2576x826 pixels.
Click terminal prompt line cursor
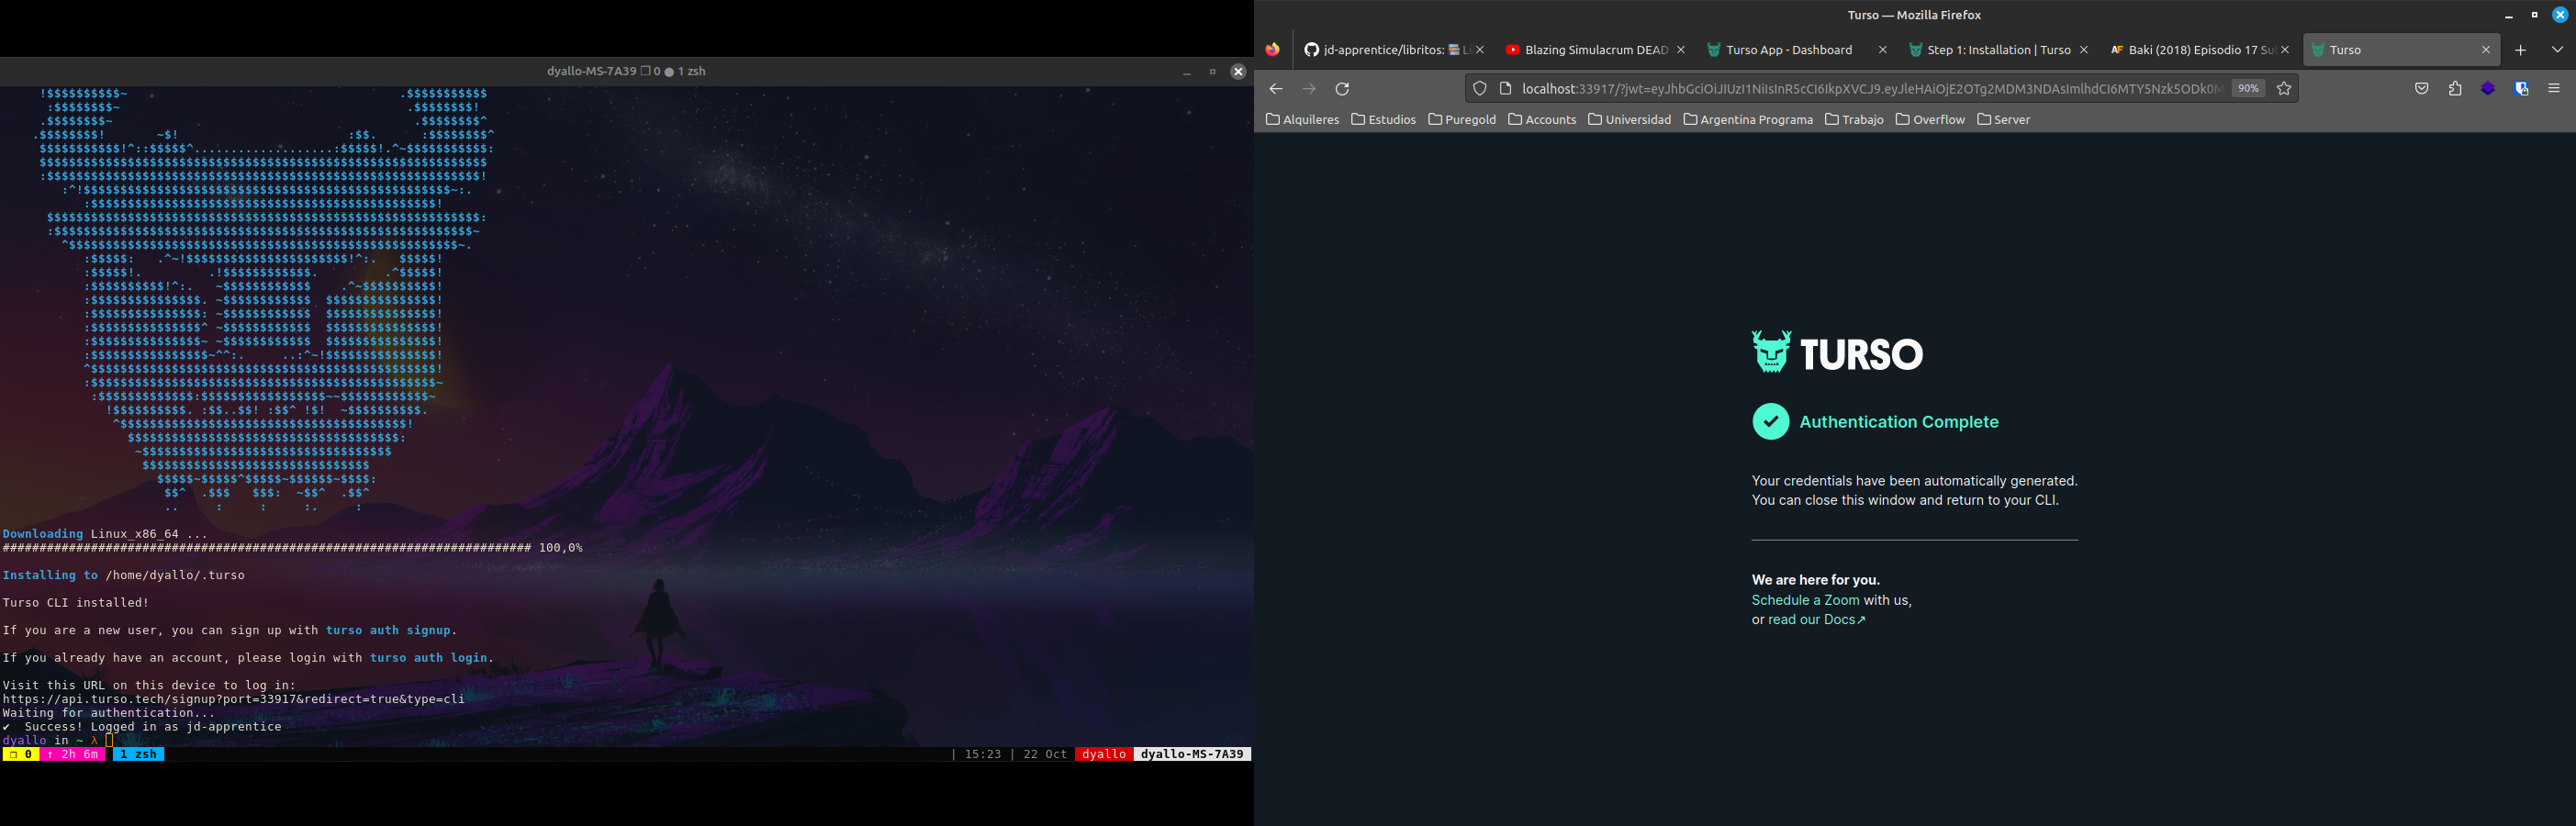[109, 741]
